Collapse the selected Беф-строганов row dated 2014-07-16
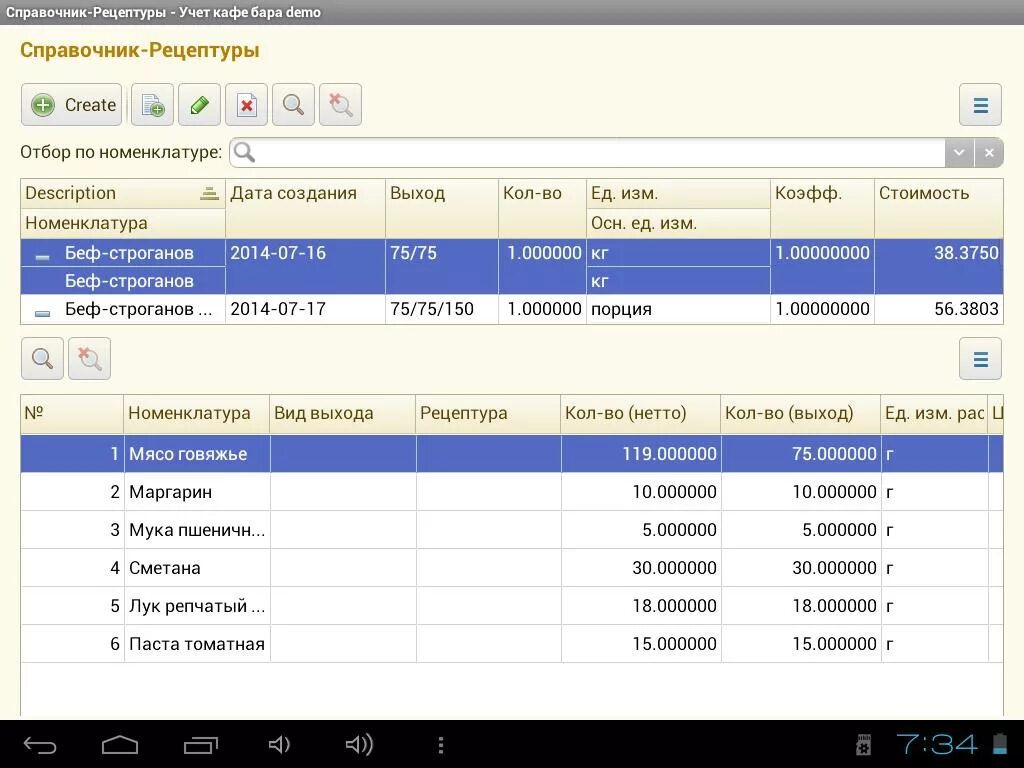 pos(42,257)
